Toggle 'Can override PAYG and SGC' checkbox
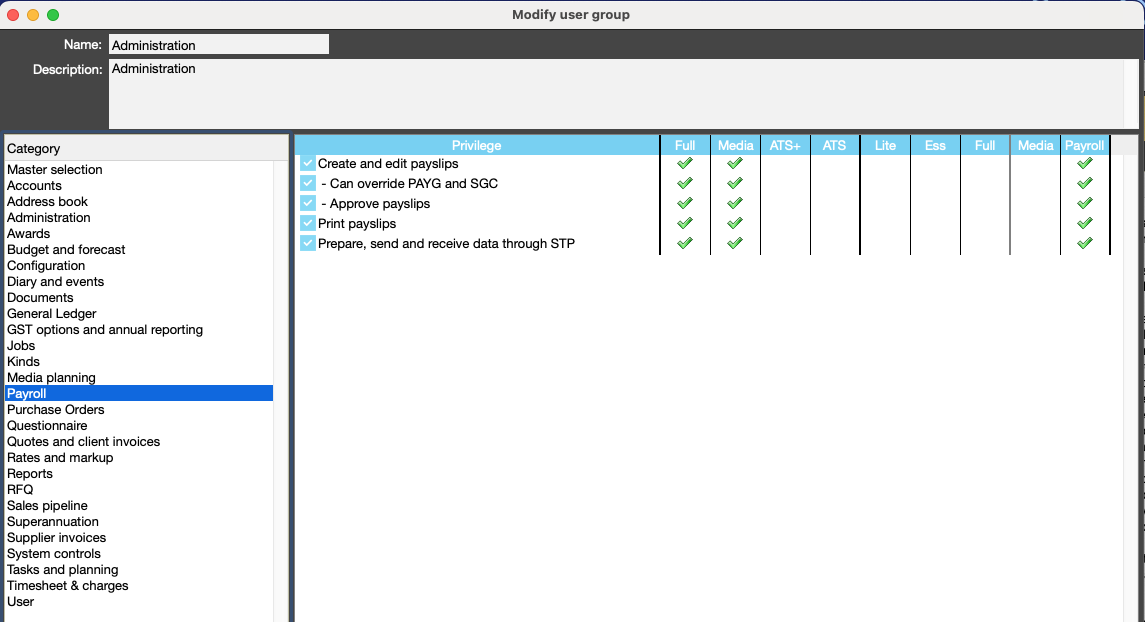Screen dimensions: 1145x622 click(x=307, y=183)
